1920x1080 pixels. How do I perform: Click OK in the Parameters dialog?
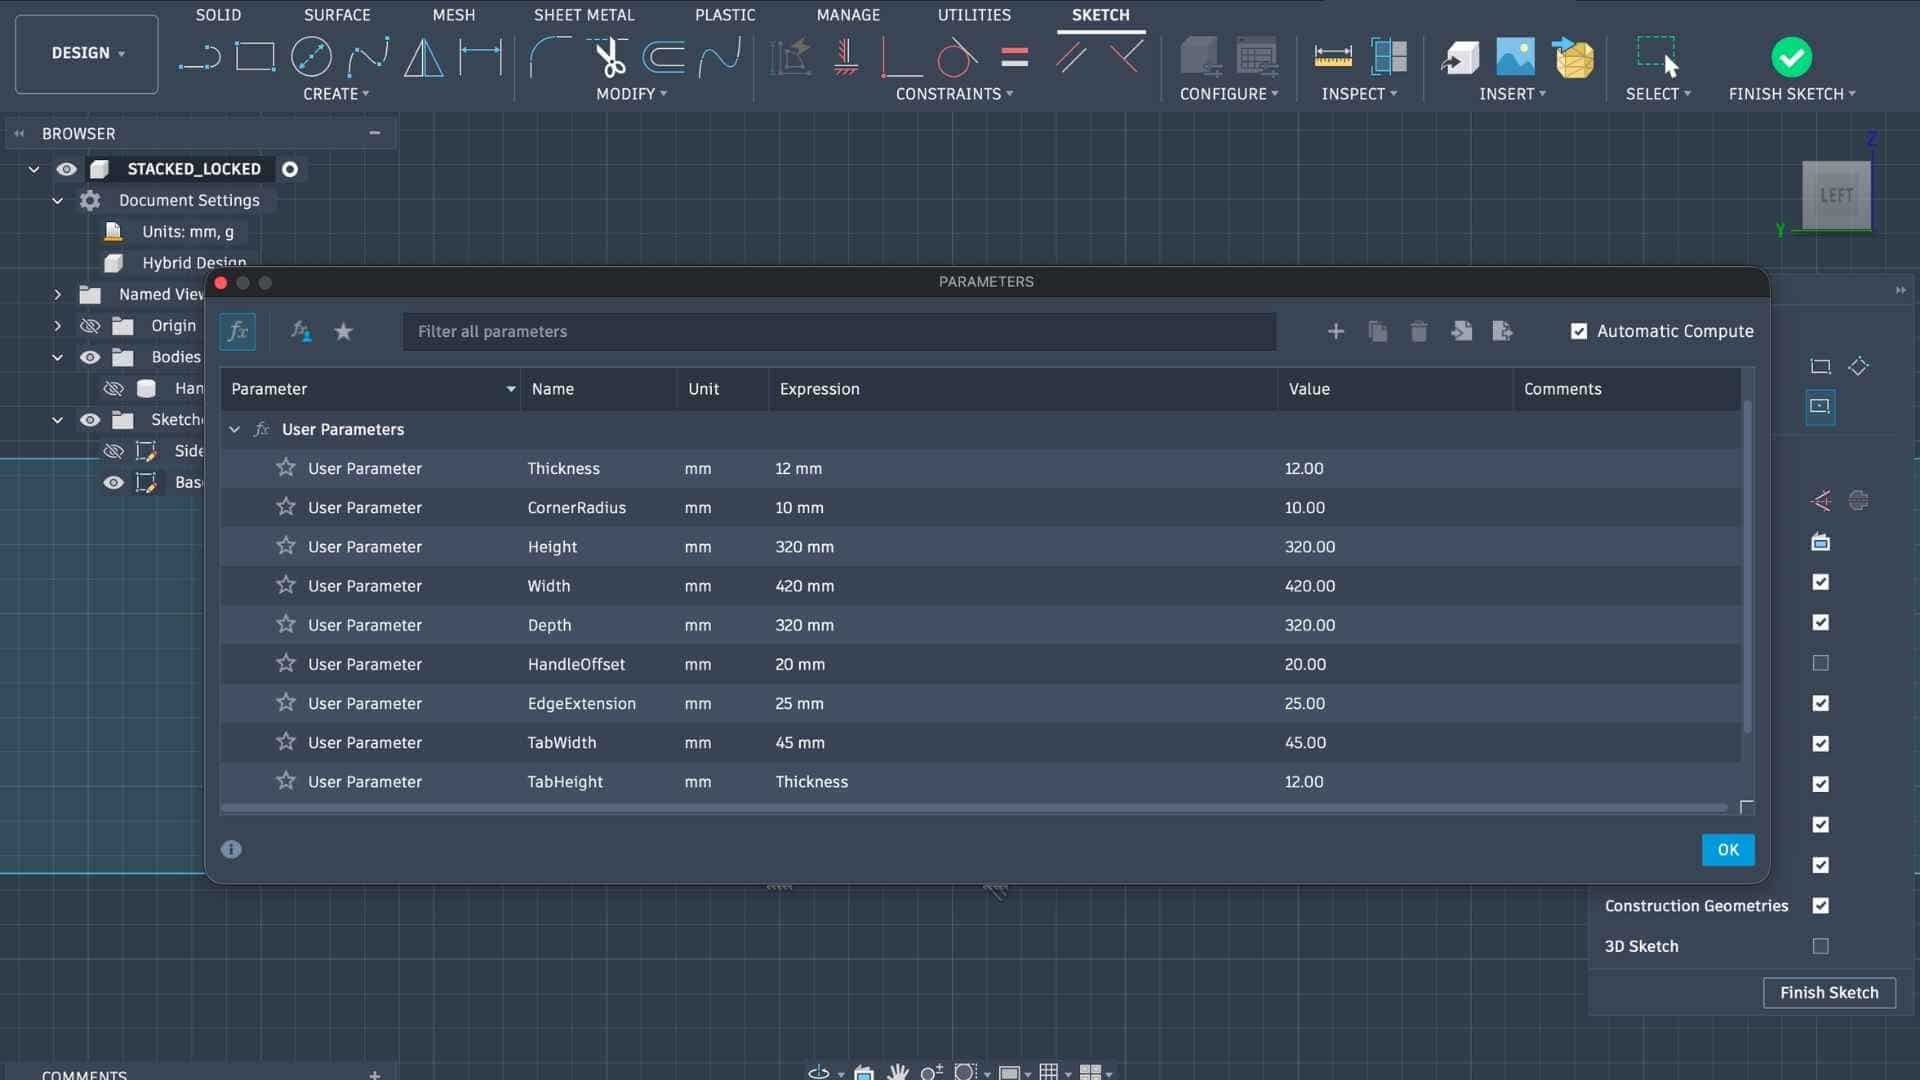click(1727, 849)
